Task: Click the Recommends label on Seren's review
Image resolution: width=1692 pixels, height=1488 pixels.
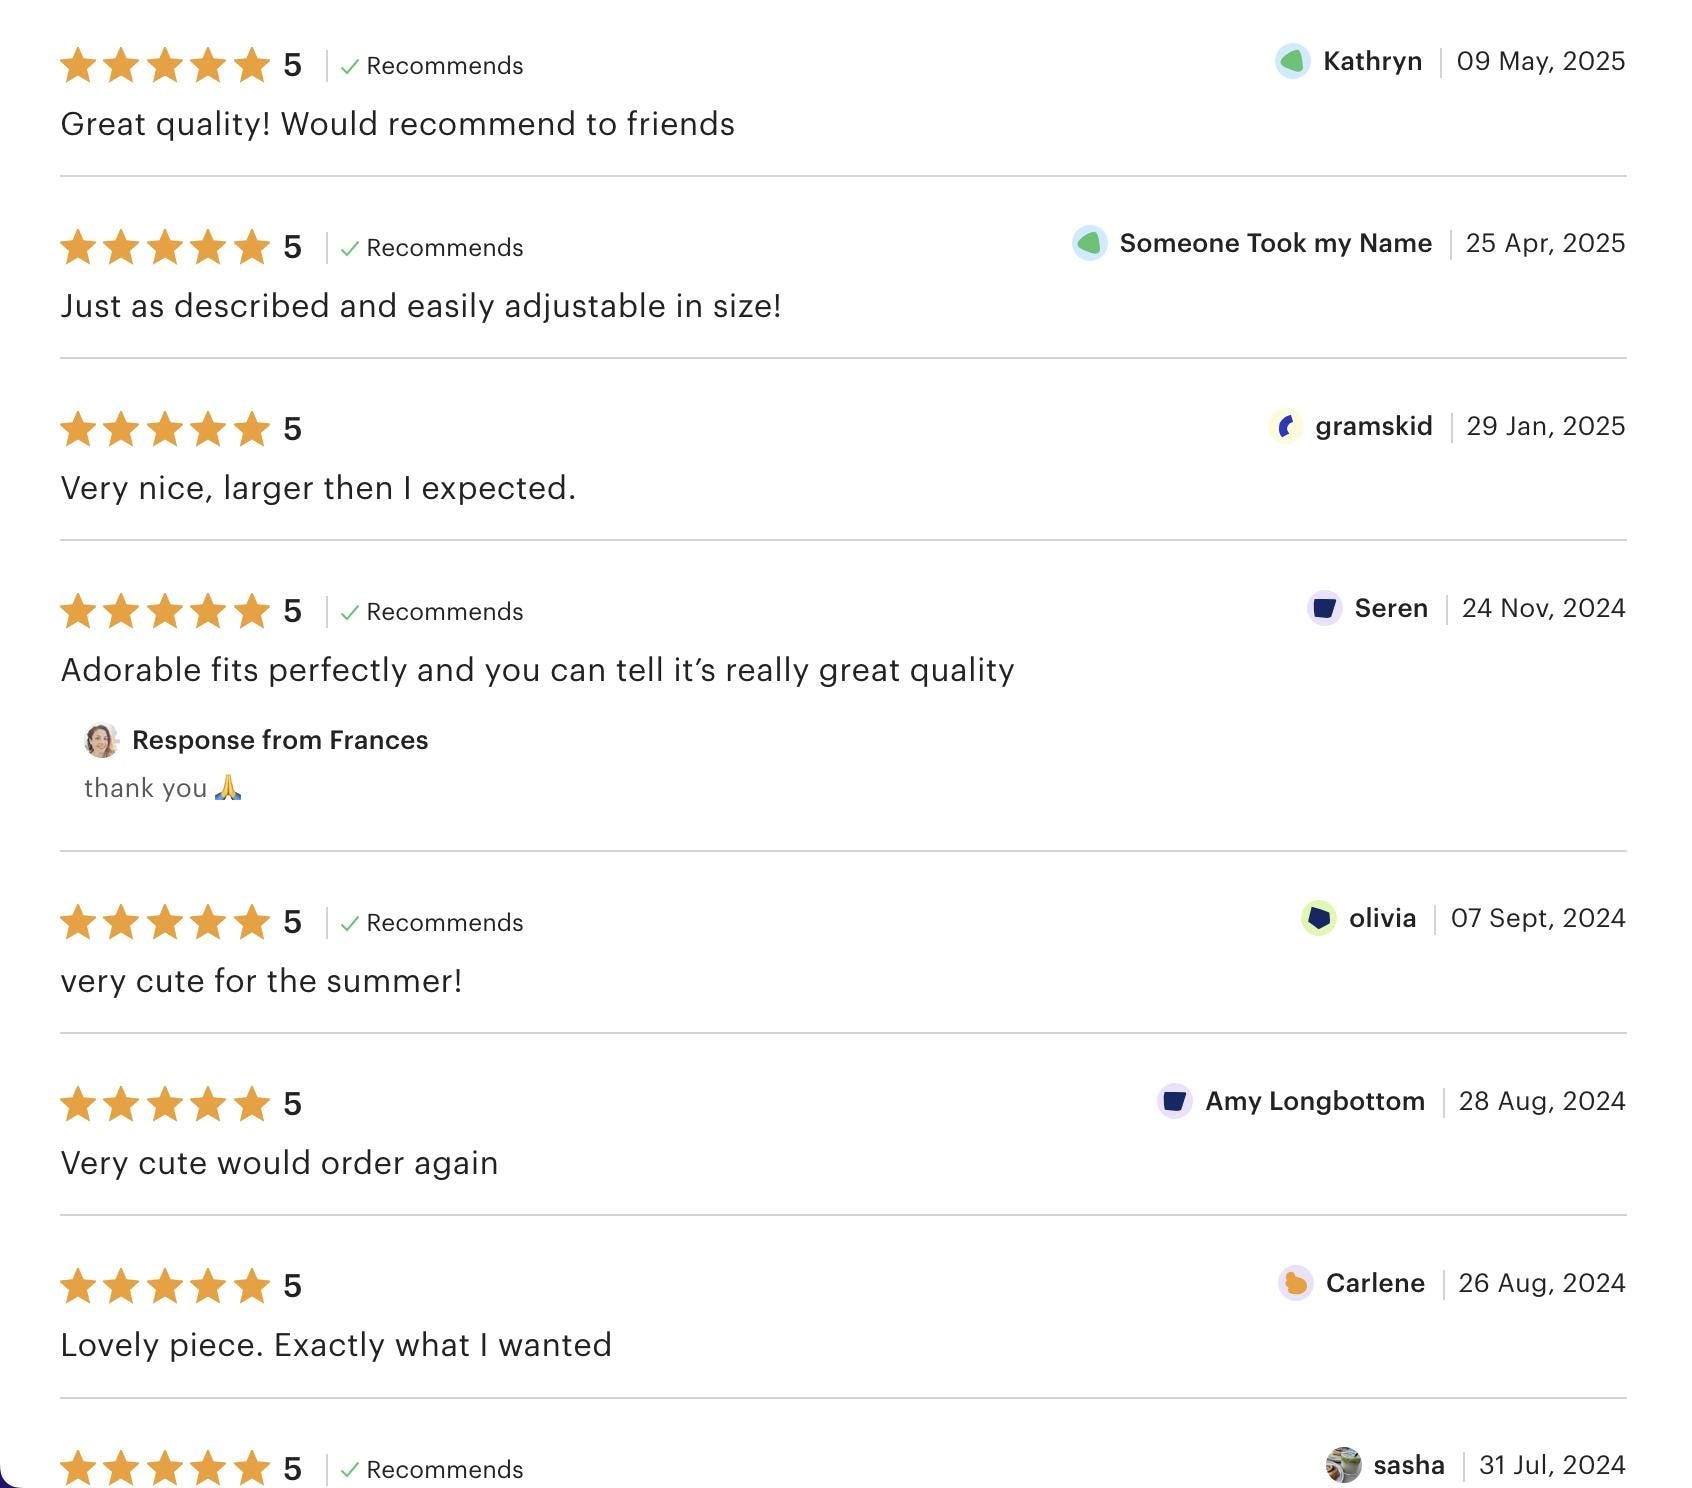Action: (x=444, y=612)
